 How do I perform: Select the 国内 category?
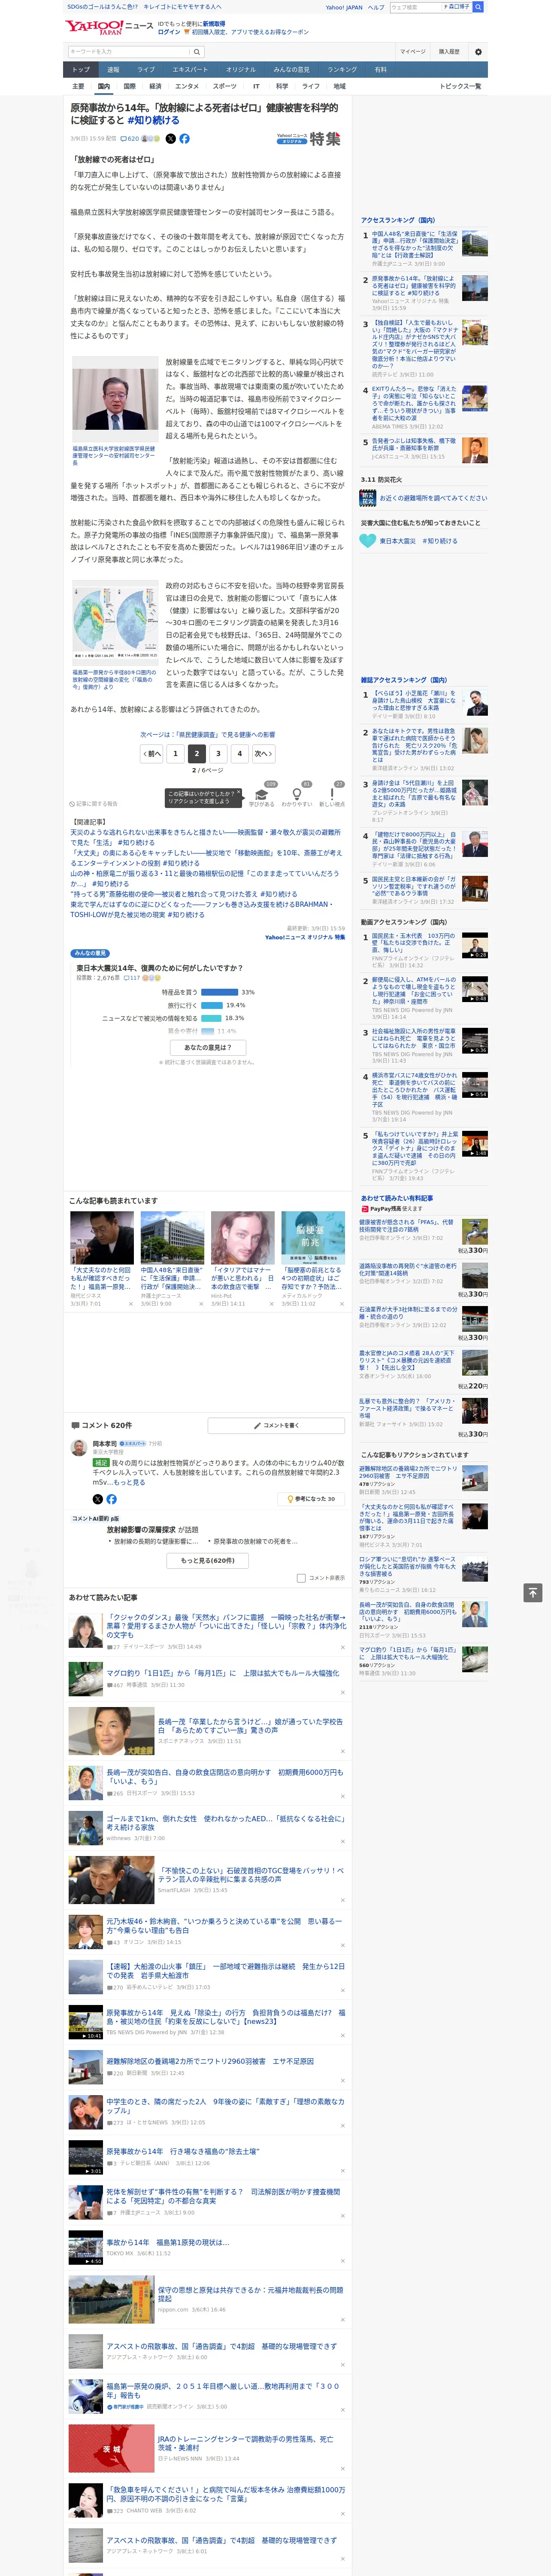pyautogui.click(x=104, y=86)
